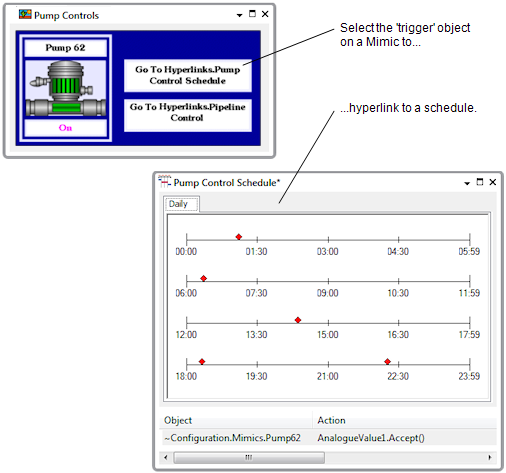Close the Pump Controls window

265,14
